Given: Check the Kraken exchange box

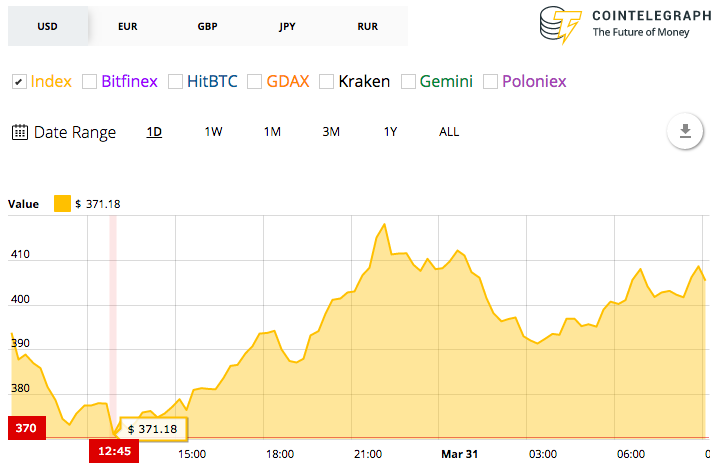Looking at the screenshot, I should tap(326, 81).
